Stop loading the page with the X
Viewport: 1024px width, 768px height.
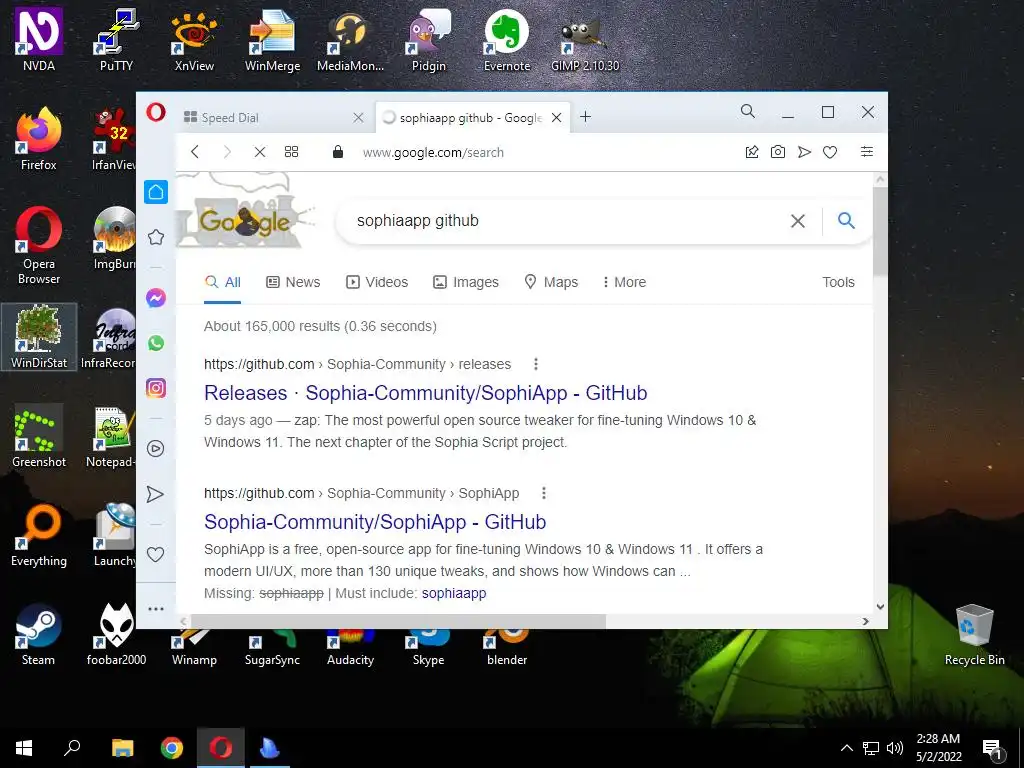[260, 152]
